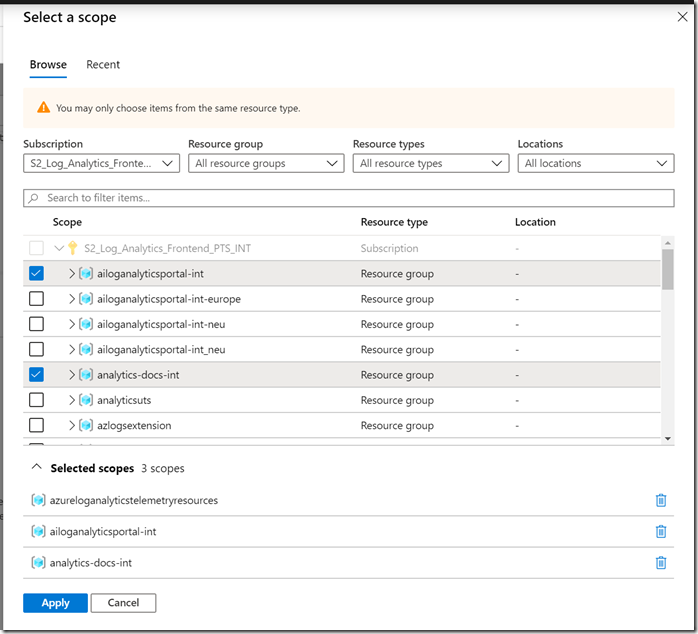Switch to the Recent tab
The width and height of the screenshot is (698, 634).
[103, 65]
